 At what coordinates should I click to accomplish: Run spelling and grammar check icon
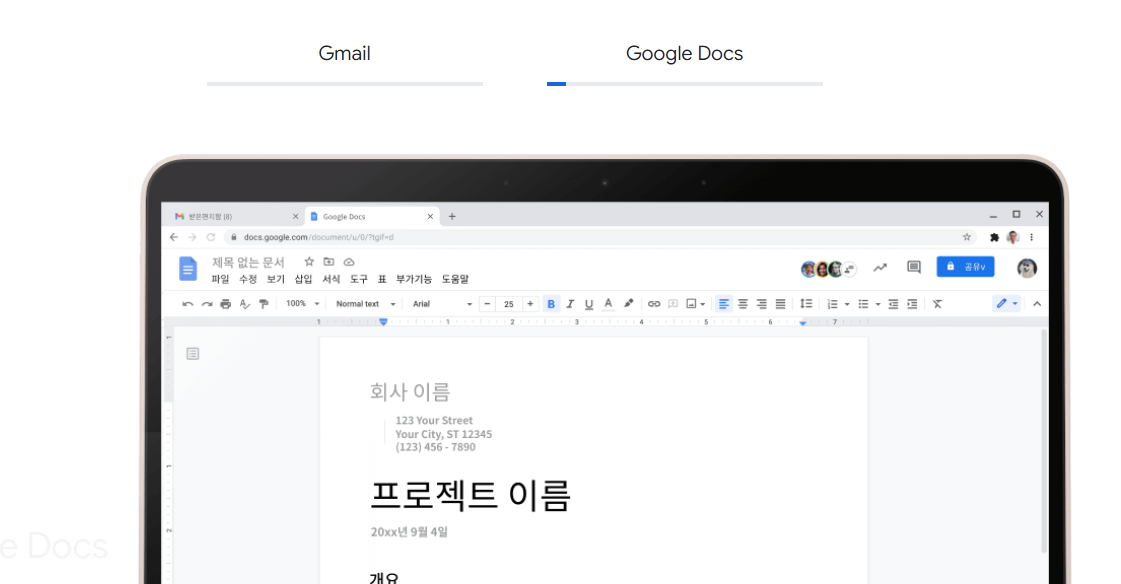point(245,305)
